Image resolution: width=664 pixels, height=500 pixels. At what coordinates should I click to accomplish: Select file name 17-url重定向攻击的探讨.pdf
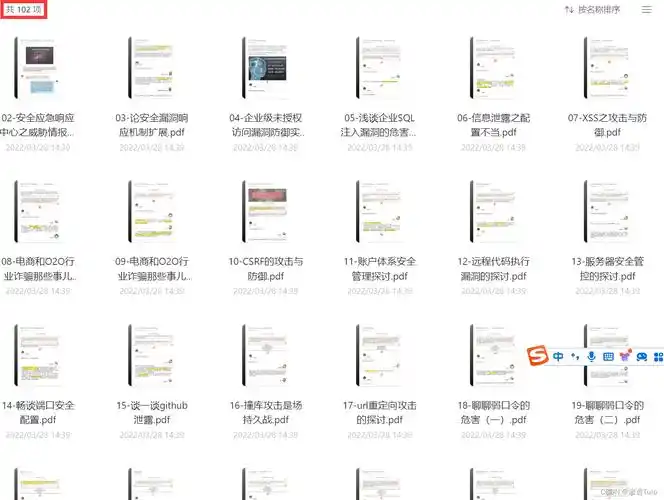379,412
